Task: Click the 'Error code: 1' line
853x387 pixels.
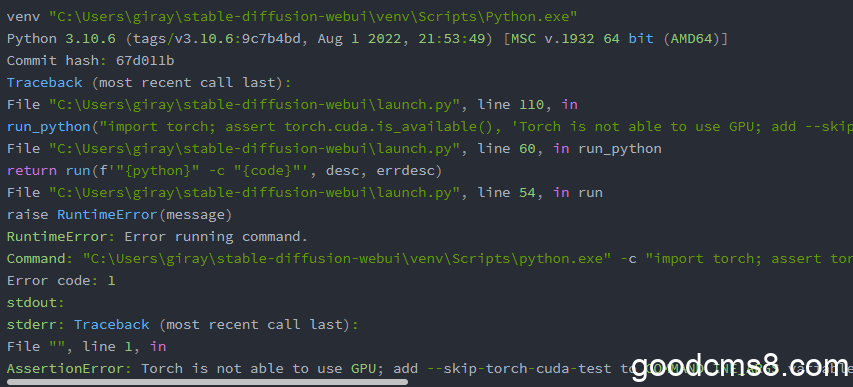Action: [x=61, y=281]
